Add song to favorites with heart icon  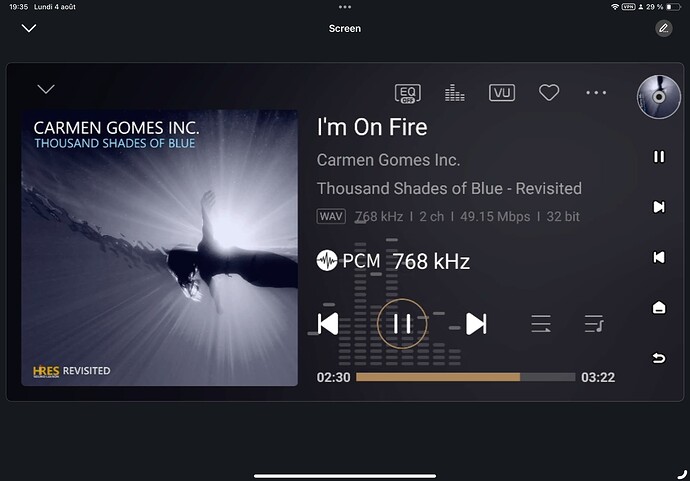tap(549, 93)
